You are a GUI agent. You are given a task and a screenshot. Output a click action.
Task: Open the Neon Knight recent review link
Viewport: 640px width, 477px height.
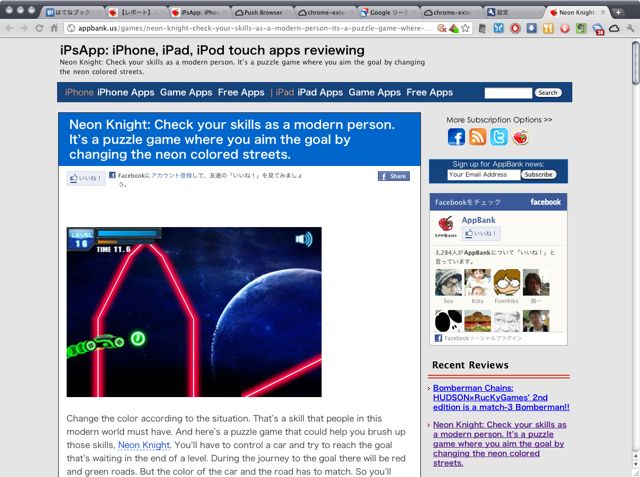499,444
